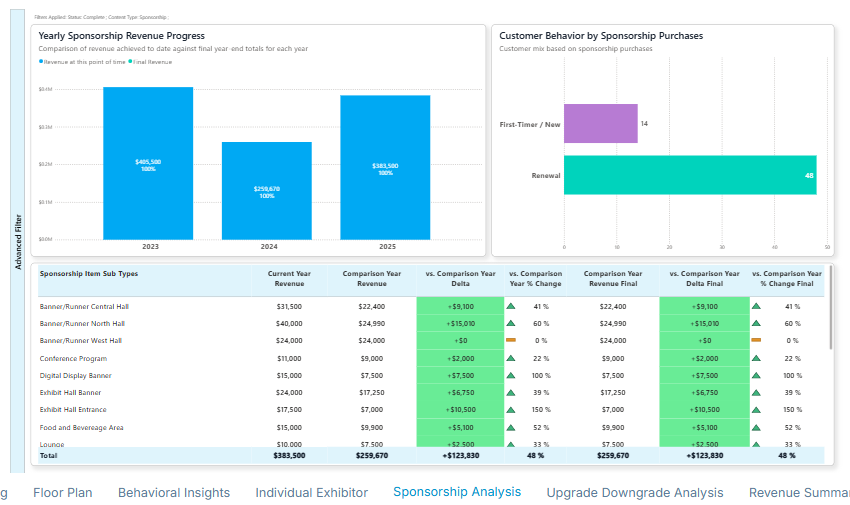Image resolution: width=850 pixels, height=505 pixels.
Task: Click orange flat indicator for Banner/Runner West Hall
Action: (511, 341)
